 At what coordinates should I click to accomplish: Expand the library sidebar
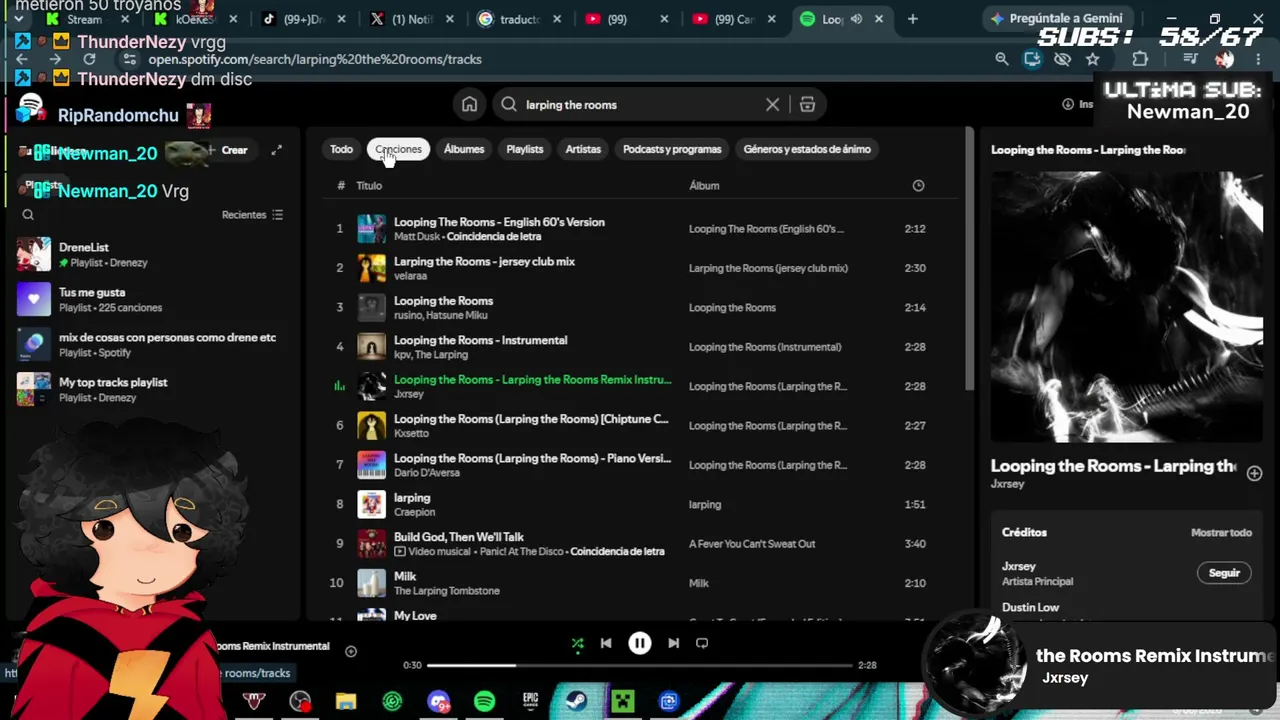point(276,150)
